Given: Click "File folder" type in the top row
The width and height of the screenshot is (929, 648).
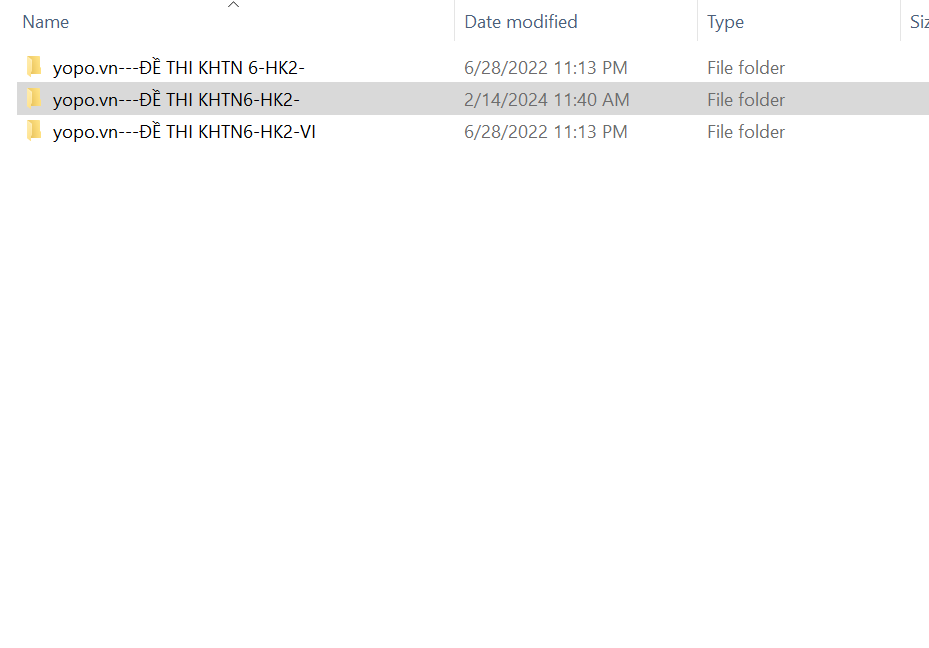Looking at the screenshot, I should [746, 68].
